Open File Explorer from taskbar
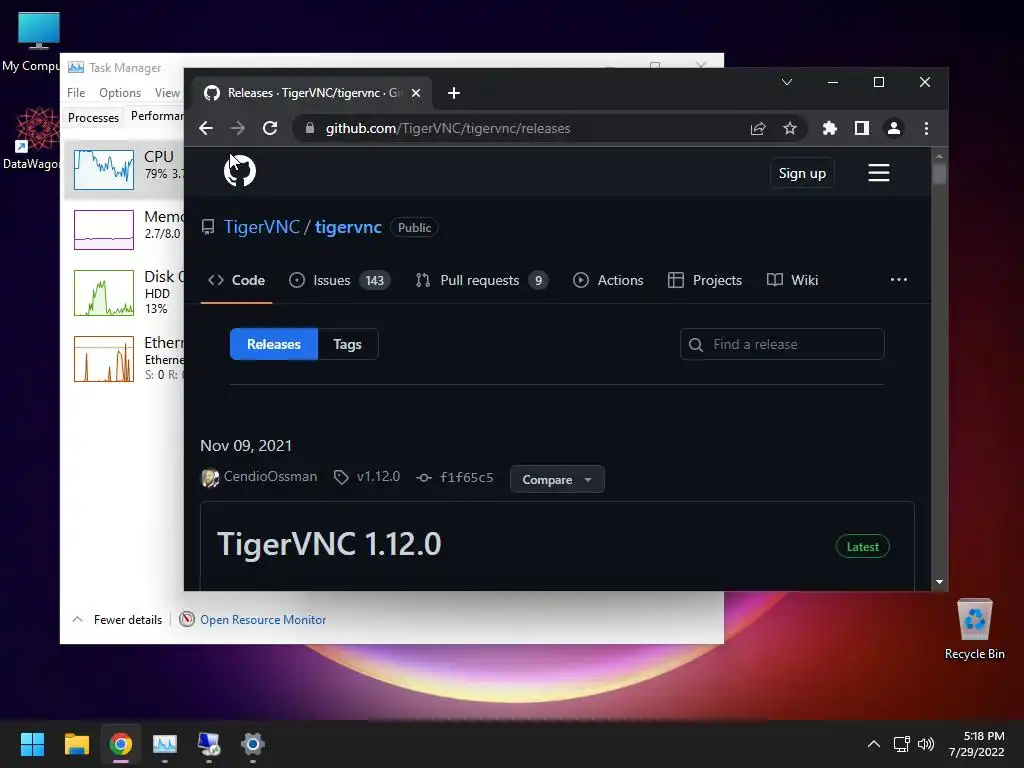Screen dimensions: 1024x768 click(x=76, y=744)
